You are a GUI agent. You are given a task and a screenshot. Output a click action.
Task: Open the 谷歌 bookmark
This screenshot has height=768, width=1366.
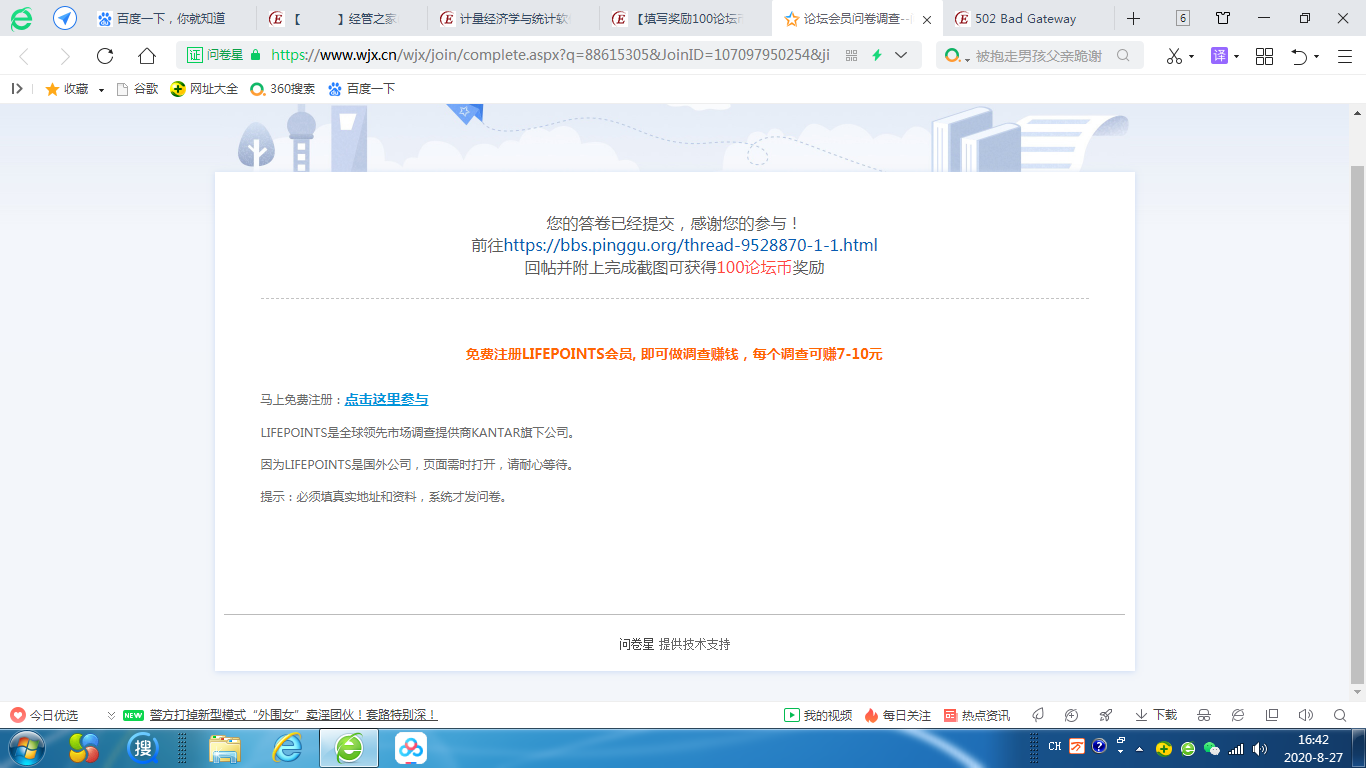137,89
